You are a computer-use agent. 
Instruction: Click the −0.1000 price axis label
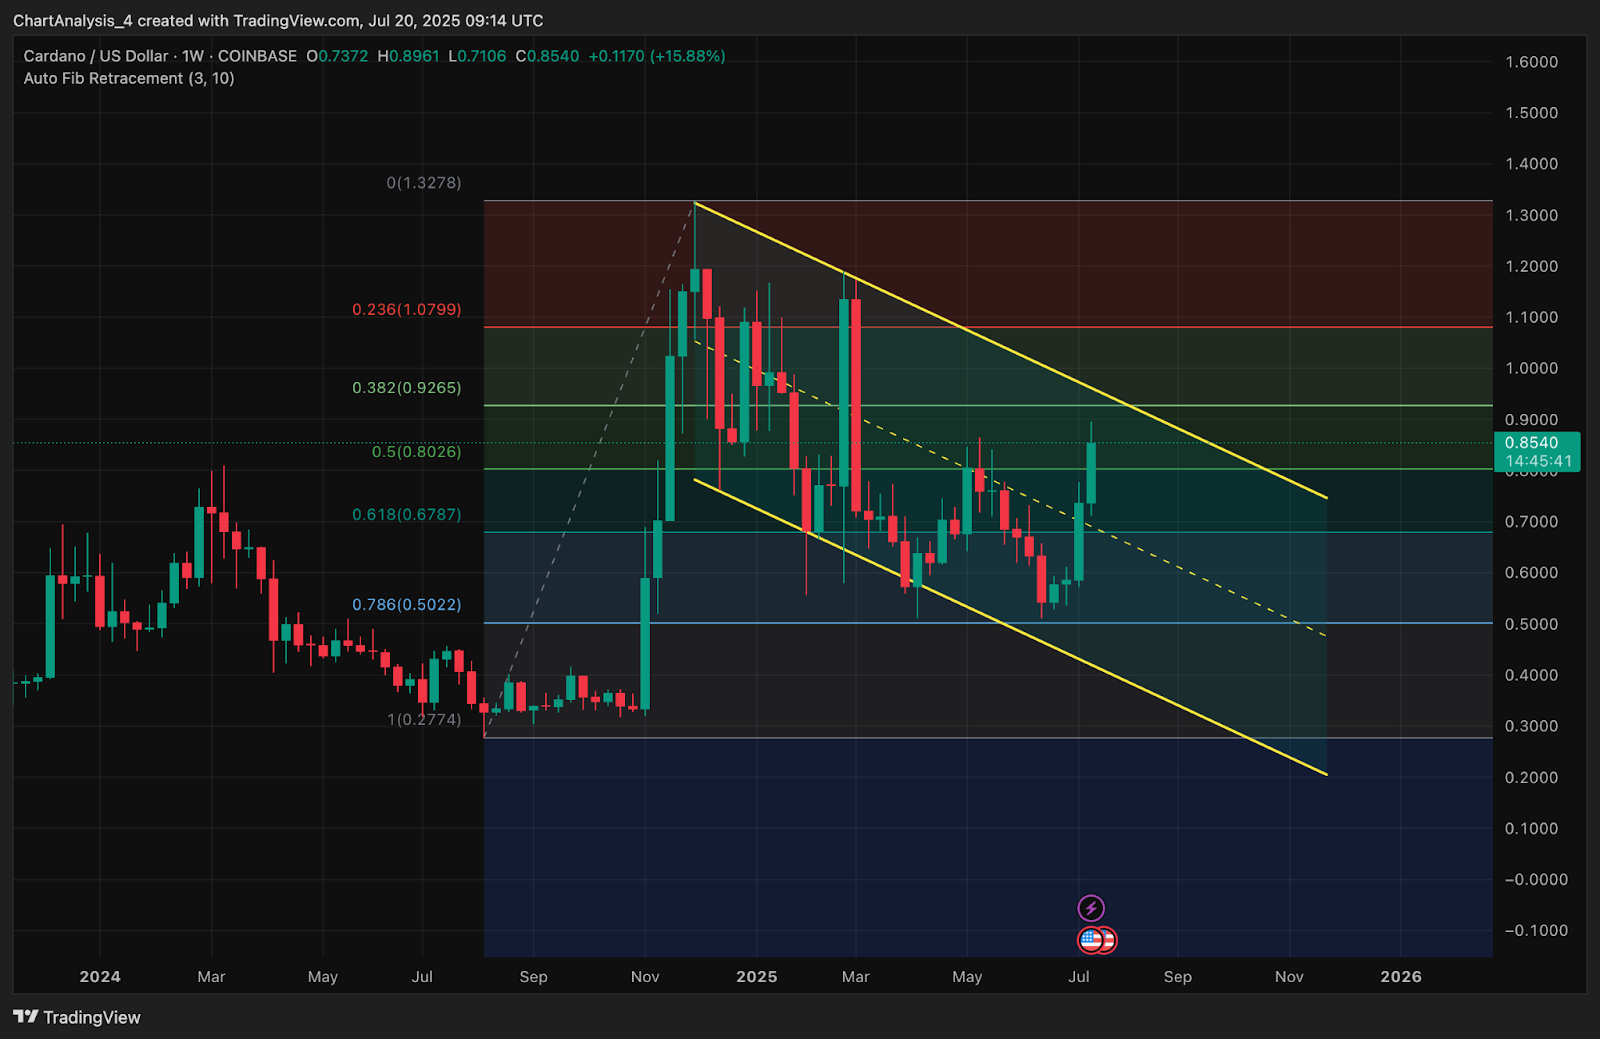[x=1530, y=931]
